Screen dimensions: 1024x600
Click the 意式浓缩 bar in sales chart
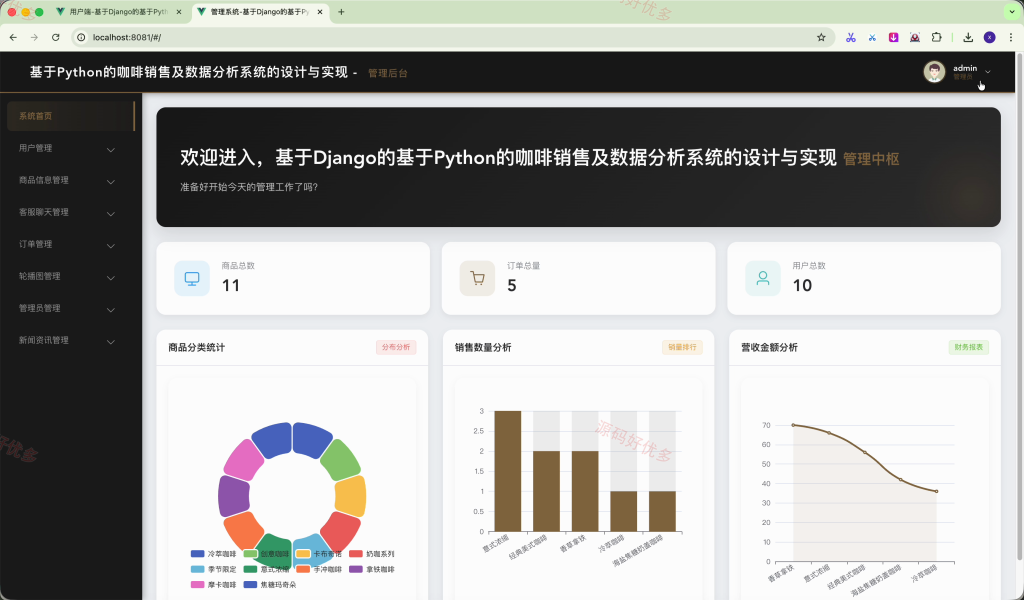(507, 471)
